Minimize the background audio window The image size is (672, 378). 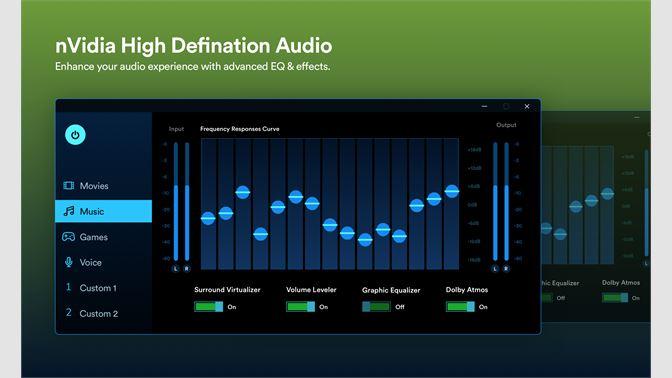[x=637, y=117]
